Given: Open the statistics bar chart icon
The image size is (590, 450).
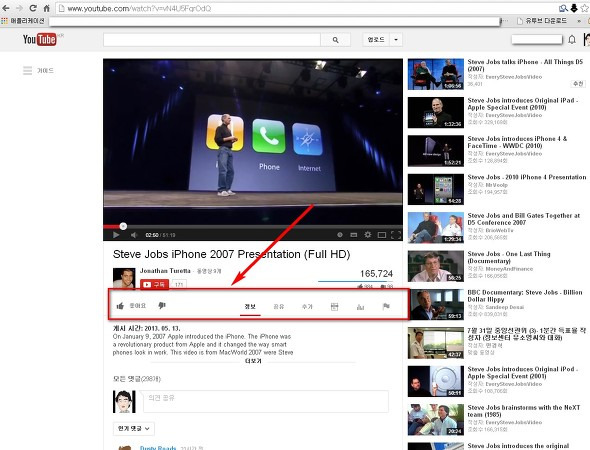Looking at the screenshot, I should pos(360,307).
